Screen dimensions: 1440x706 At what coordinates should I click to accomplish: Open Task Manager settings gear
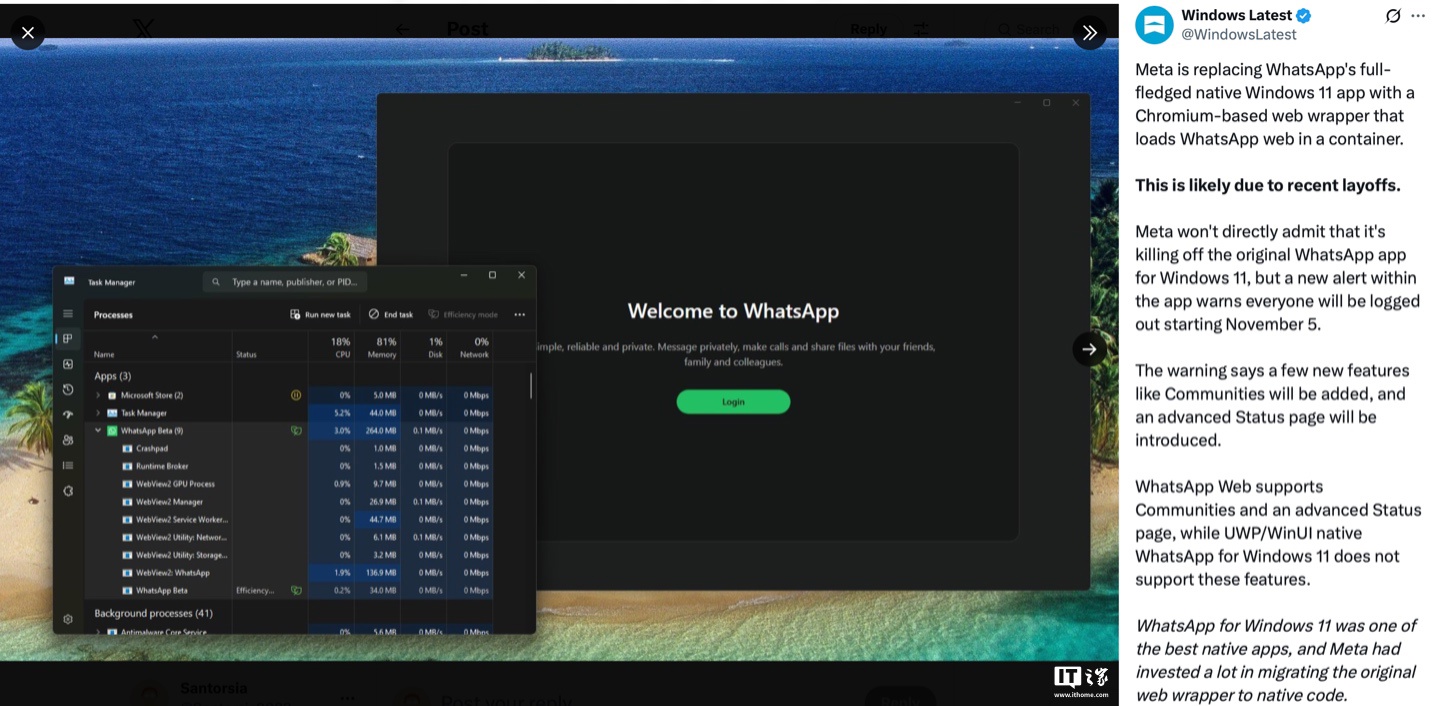tap(68, 618)
